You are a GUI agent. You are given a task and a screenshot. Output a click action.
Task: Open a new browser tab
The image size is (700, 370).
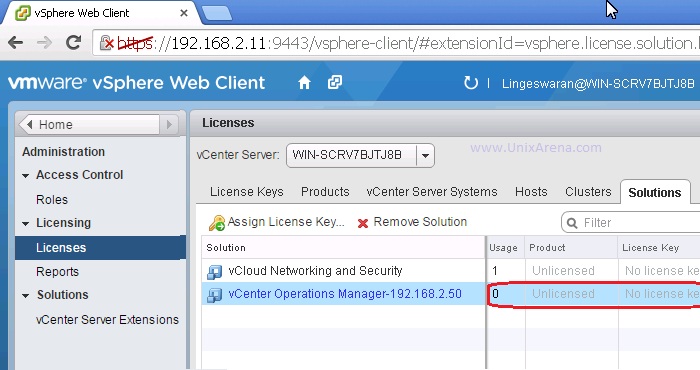point(217,13)
